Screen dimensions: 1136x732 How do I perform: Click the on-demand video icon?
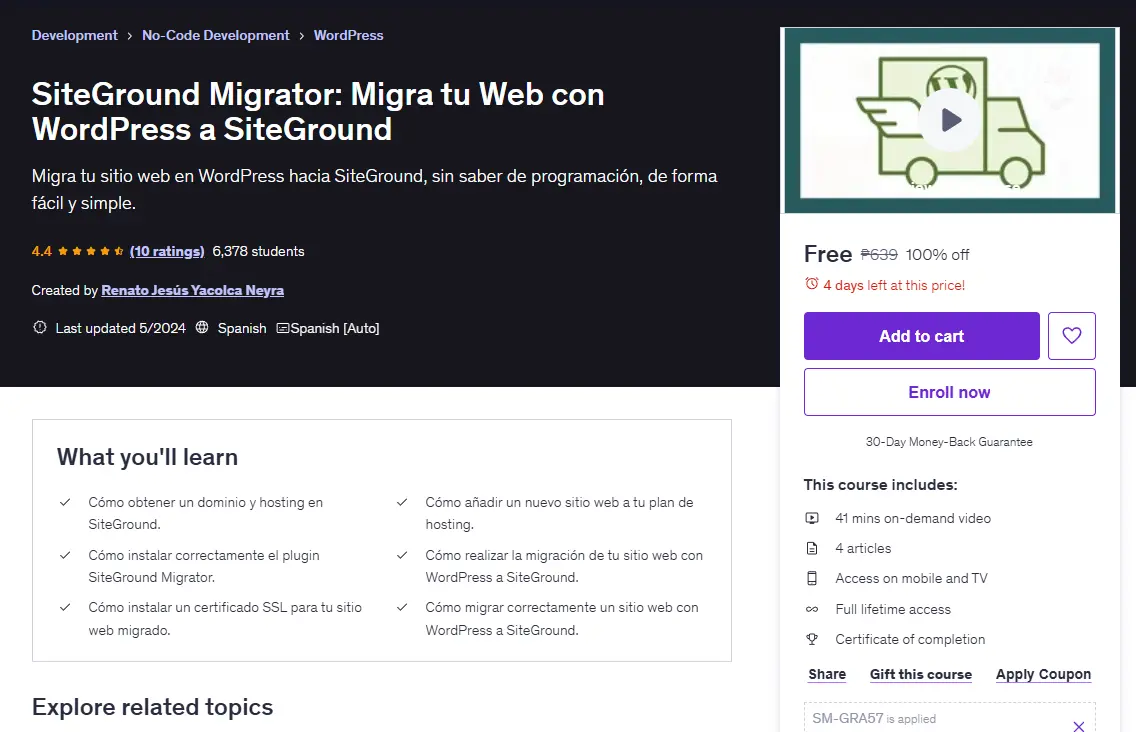click(x=812, y=518)
